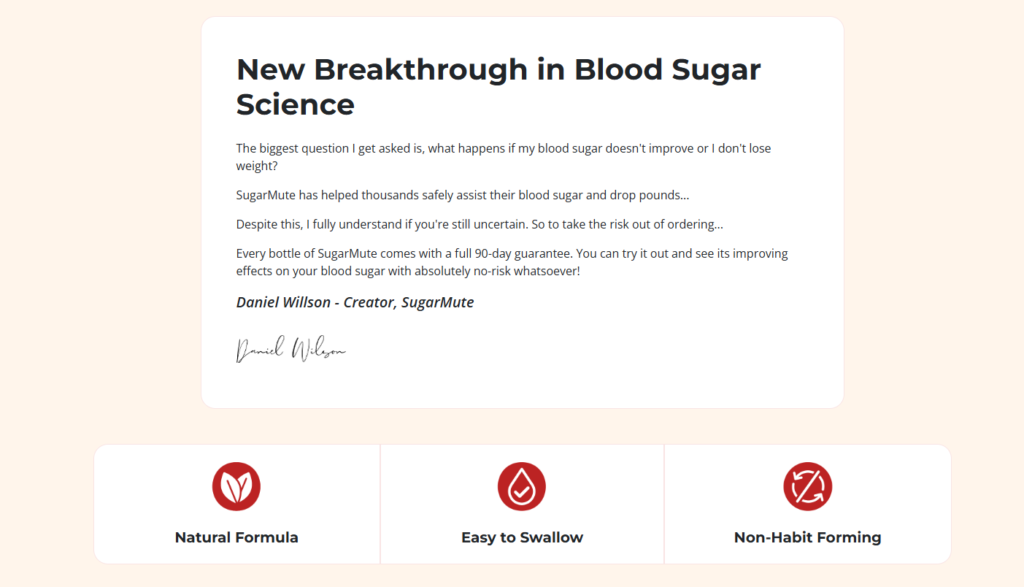Image resolution: width=1024 pixels, height=587 pixels.
Task: Click the "Every bottle of SugarMute" paragraph start
Action: tap(300, 254)
